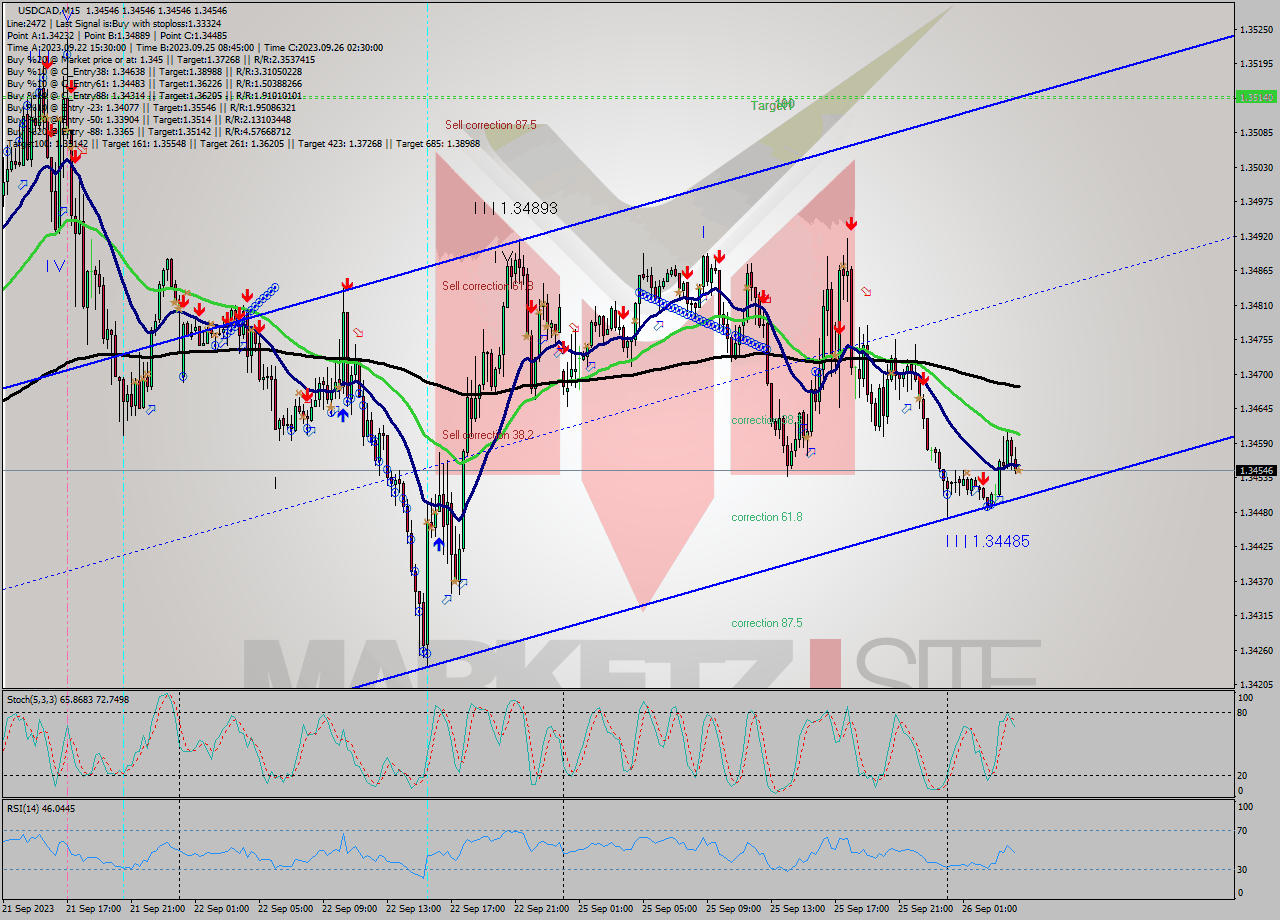Image resolution: width=1280 pixels, height=920 pixels.
Task: Click the '26 Sep 01:00' time label
Action: click(x=990, y=909)
